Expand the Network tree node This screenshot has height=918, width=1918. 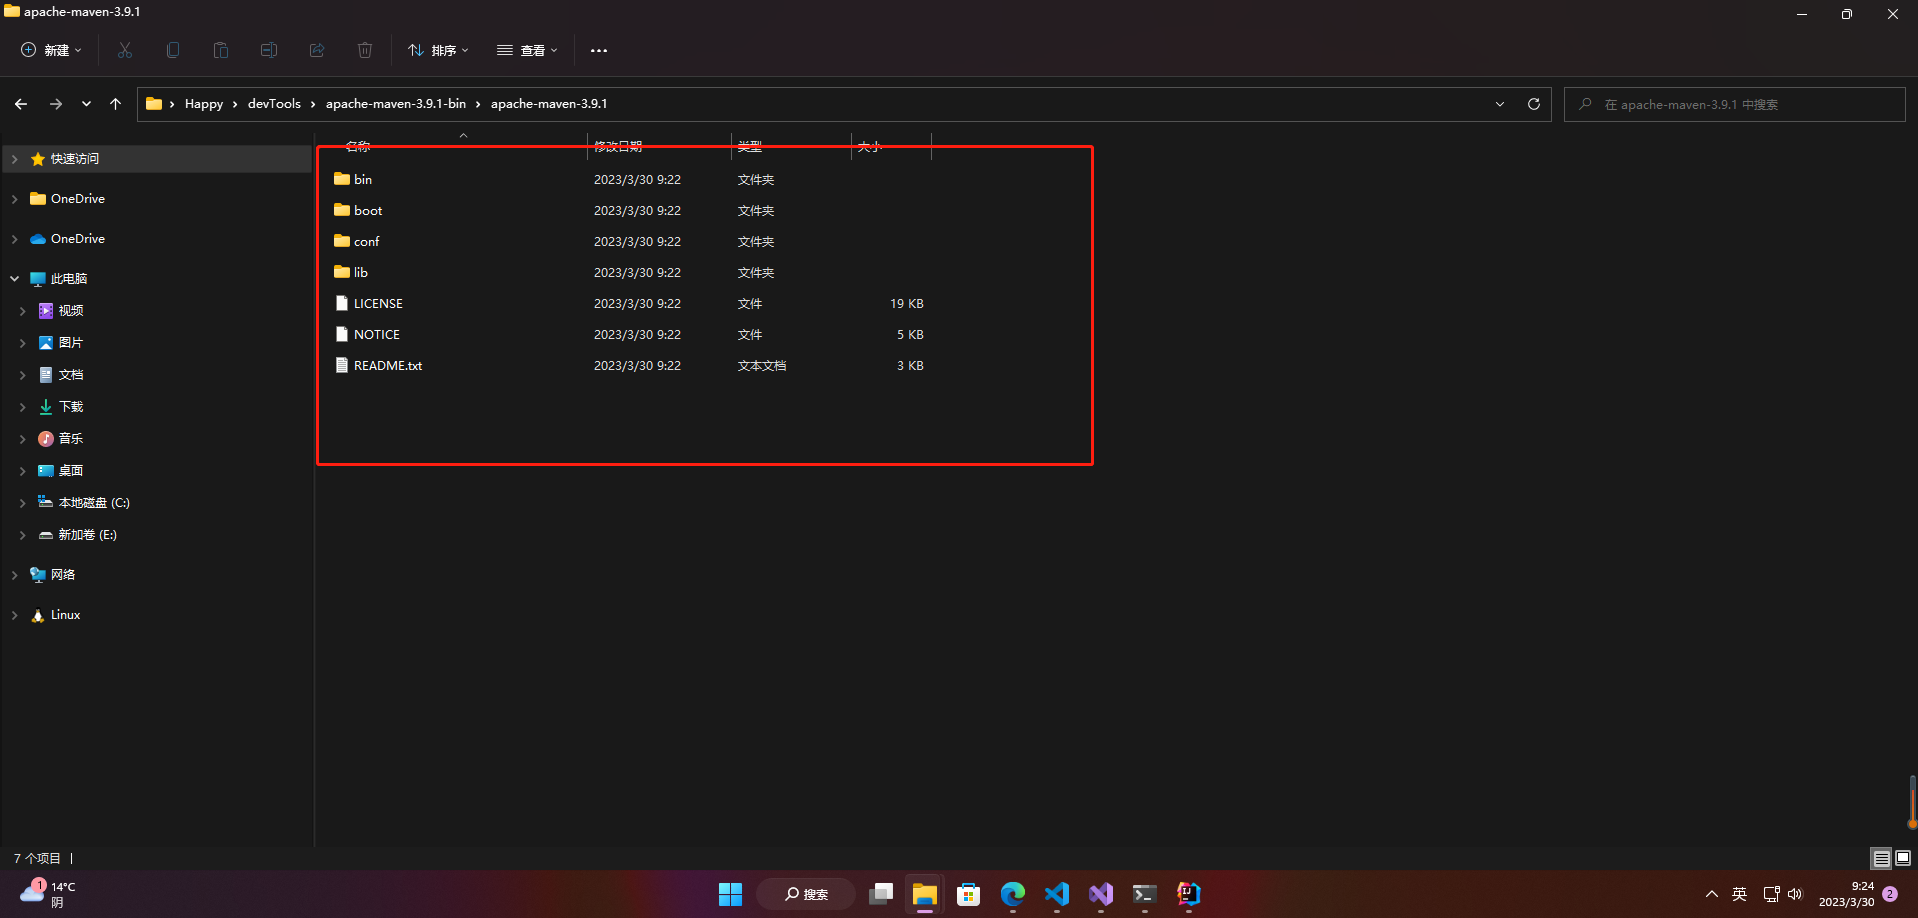pyautogui.click(x=15, y=575)
